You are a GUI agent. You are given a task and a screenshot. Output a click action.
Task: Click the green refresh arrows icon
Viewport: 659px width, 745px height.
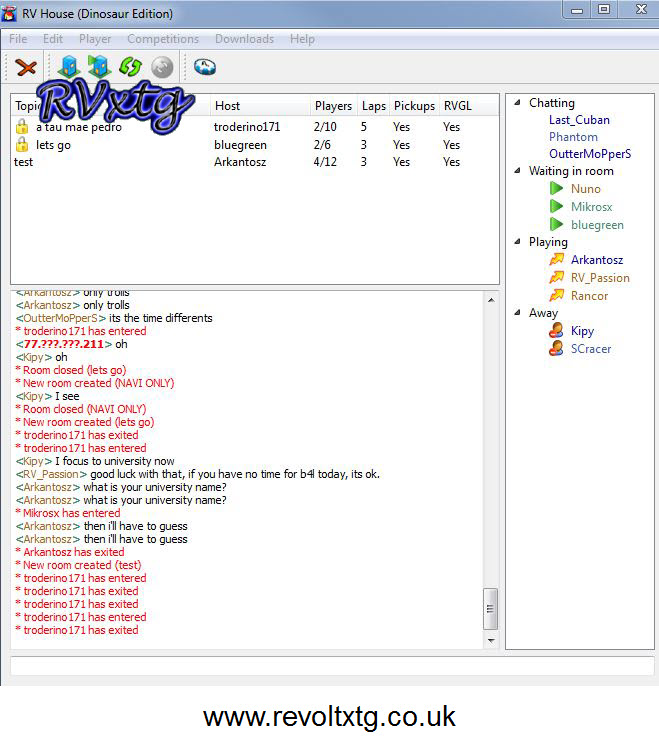[x=130, y=67]
